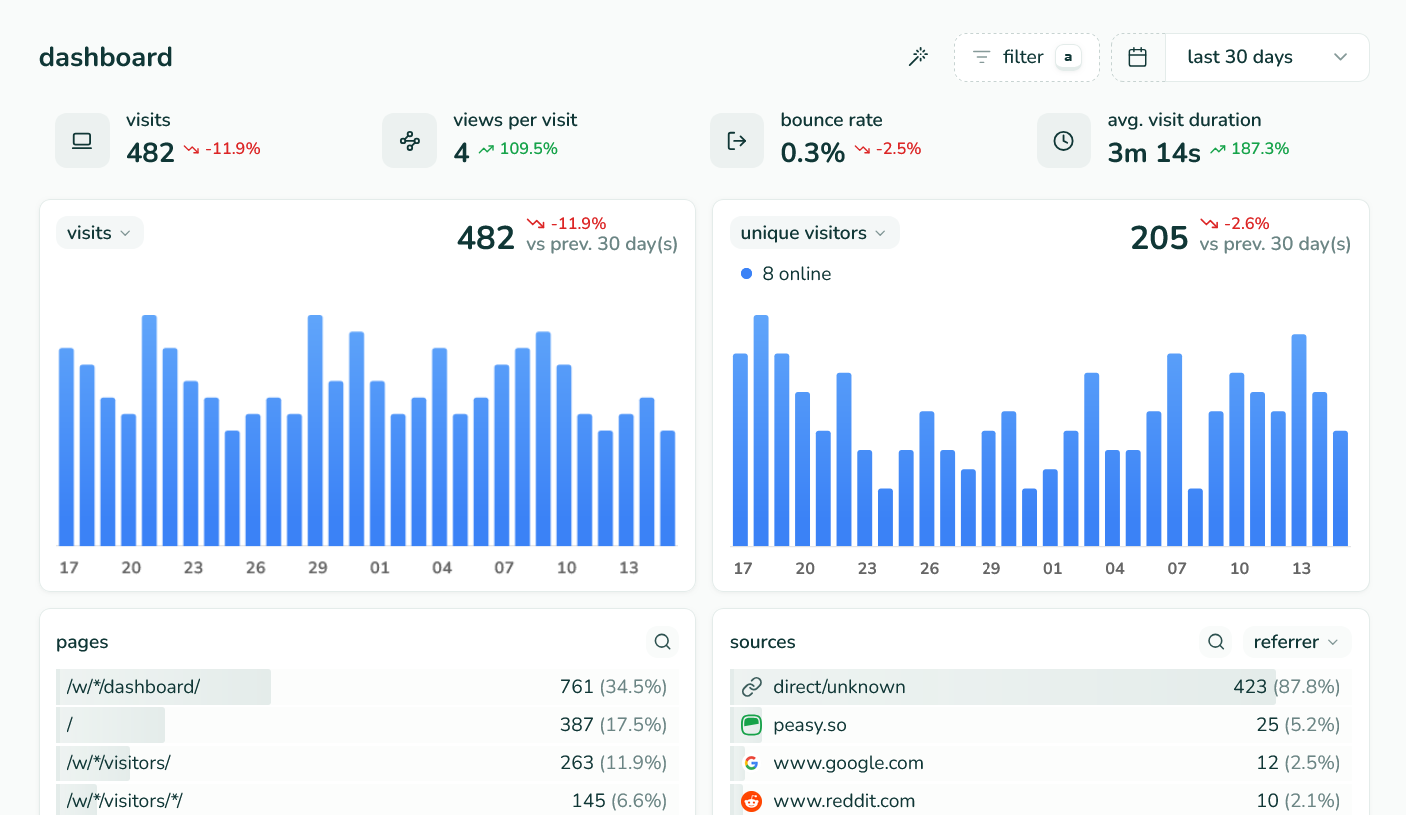Click the 423 (87.8%) source count
The width and height of the screenshot is (1406, 815).
point(1287,687)
